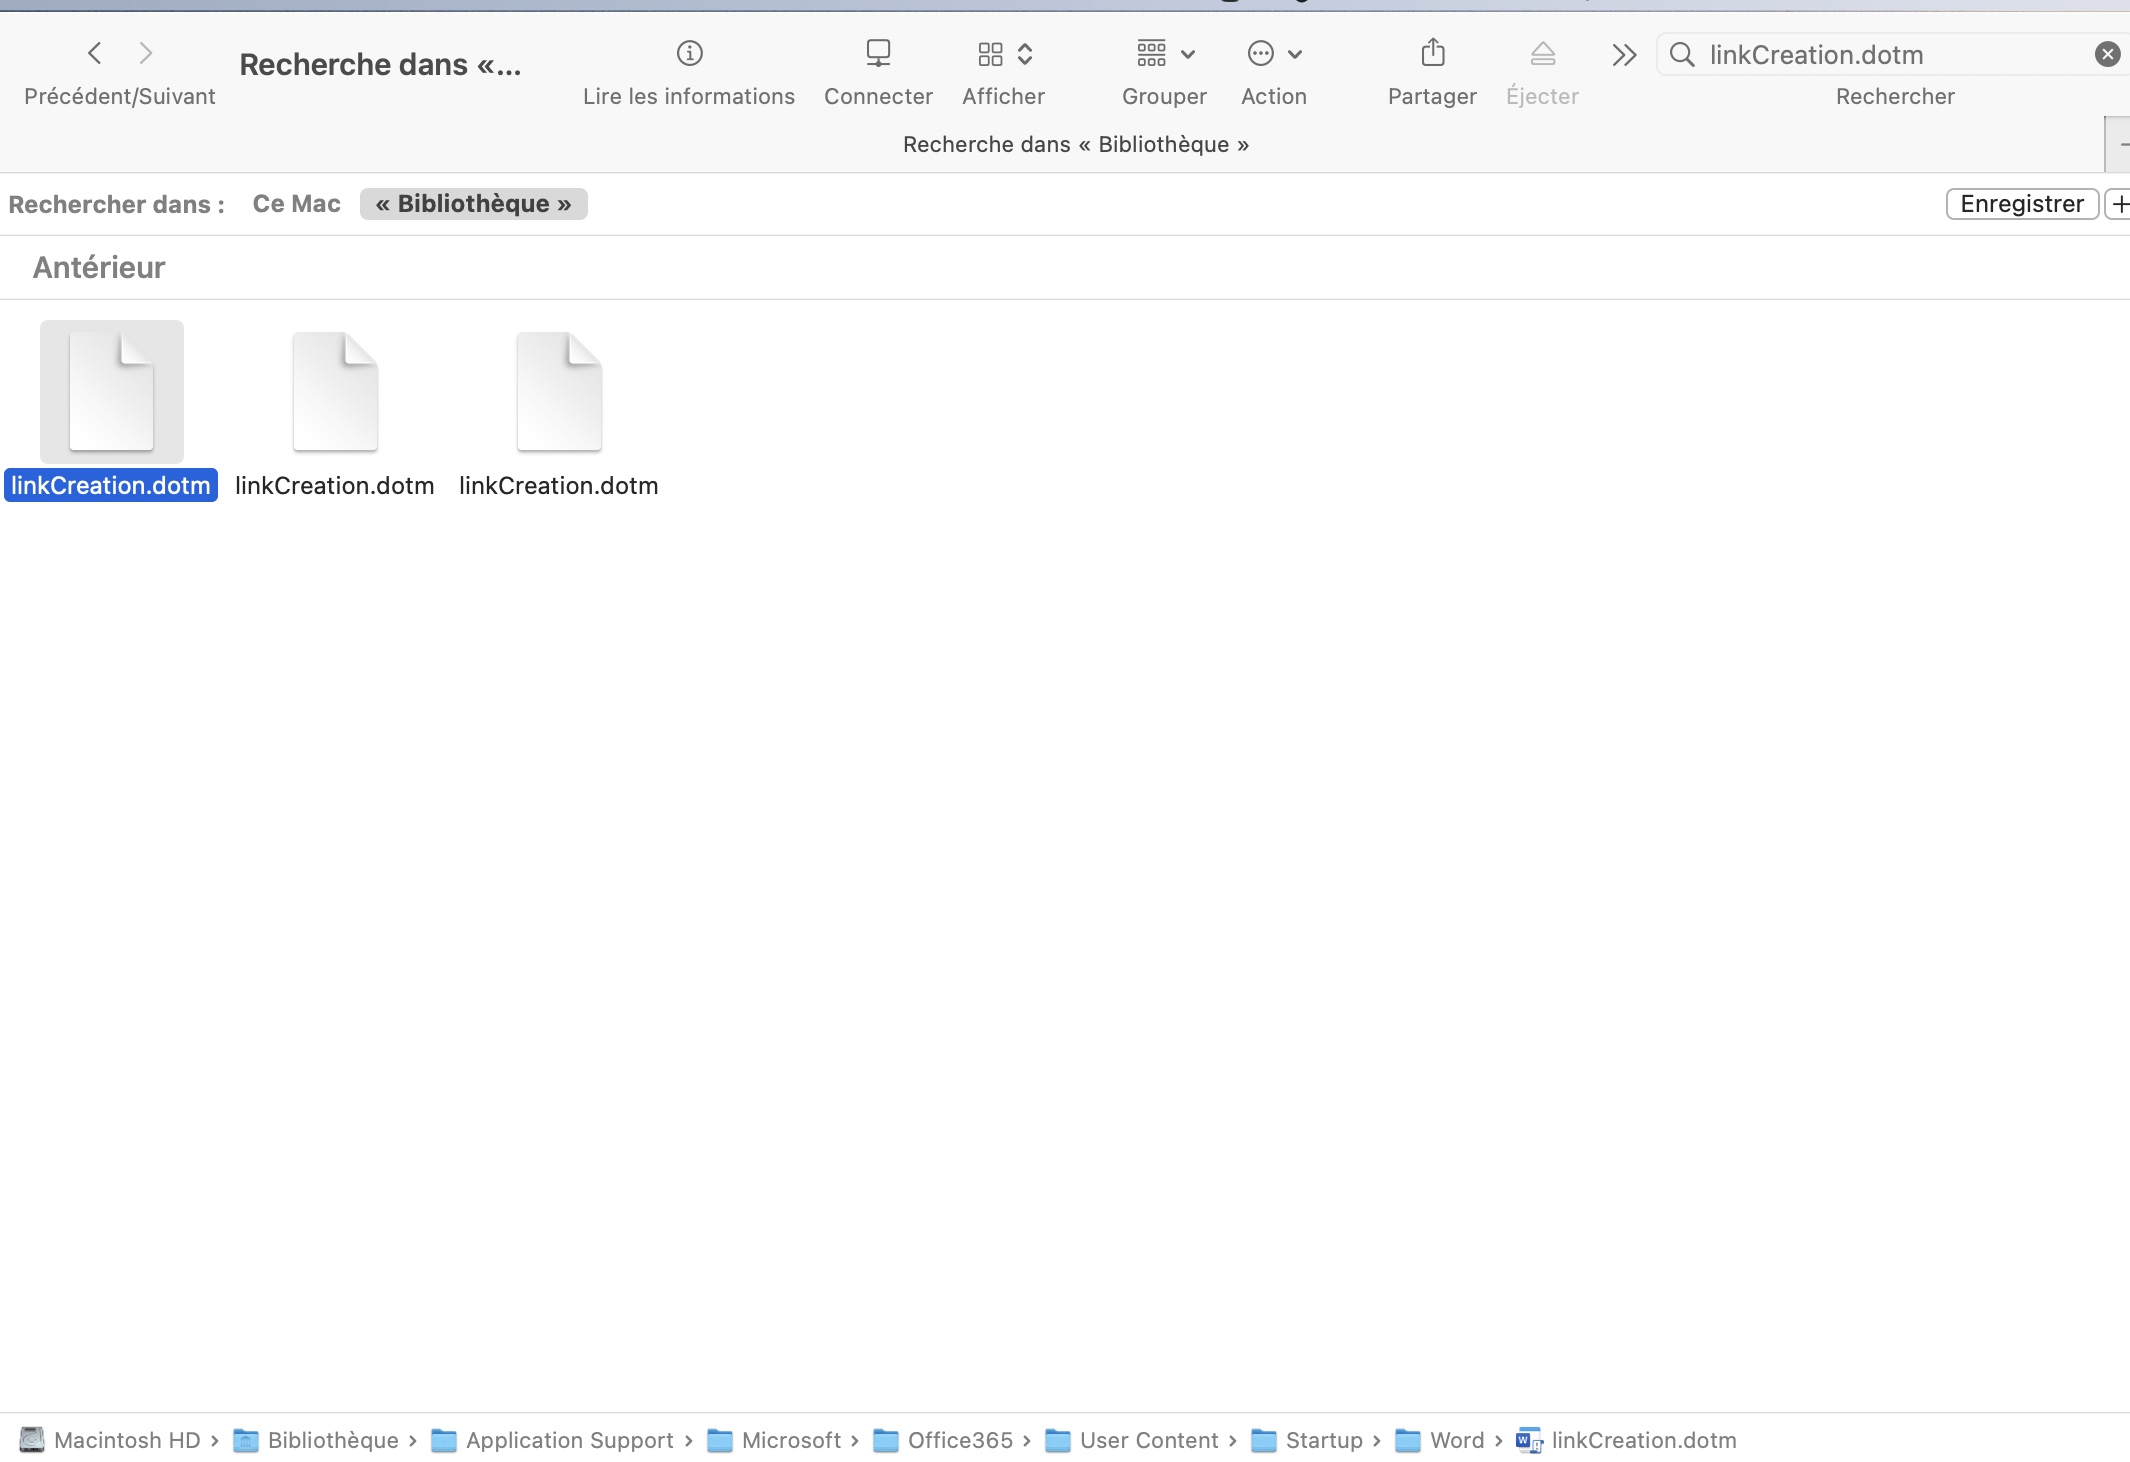
Task: Click the magnifying glass search icon
Action: 1682,55
